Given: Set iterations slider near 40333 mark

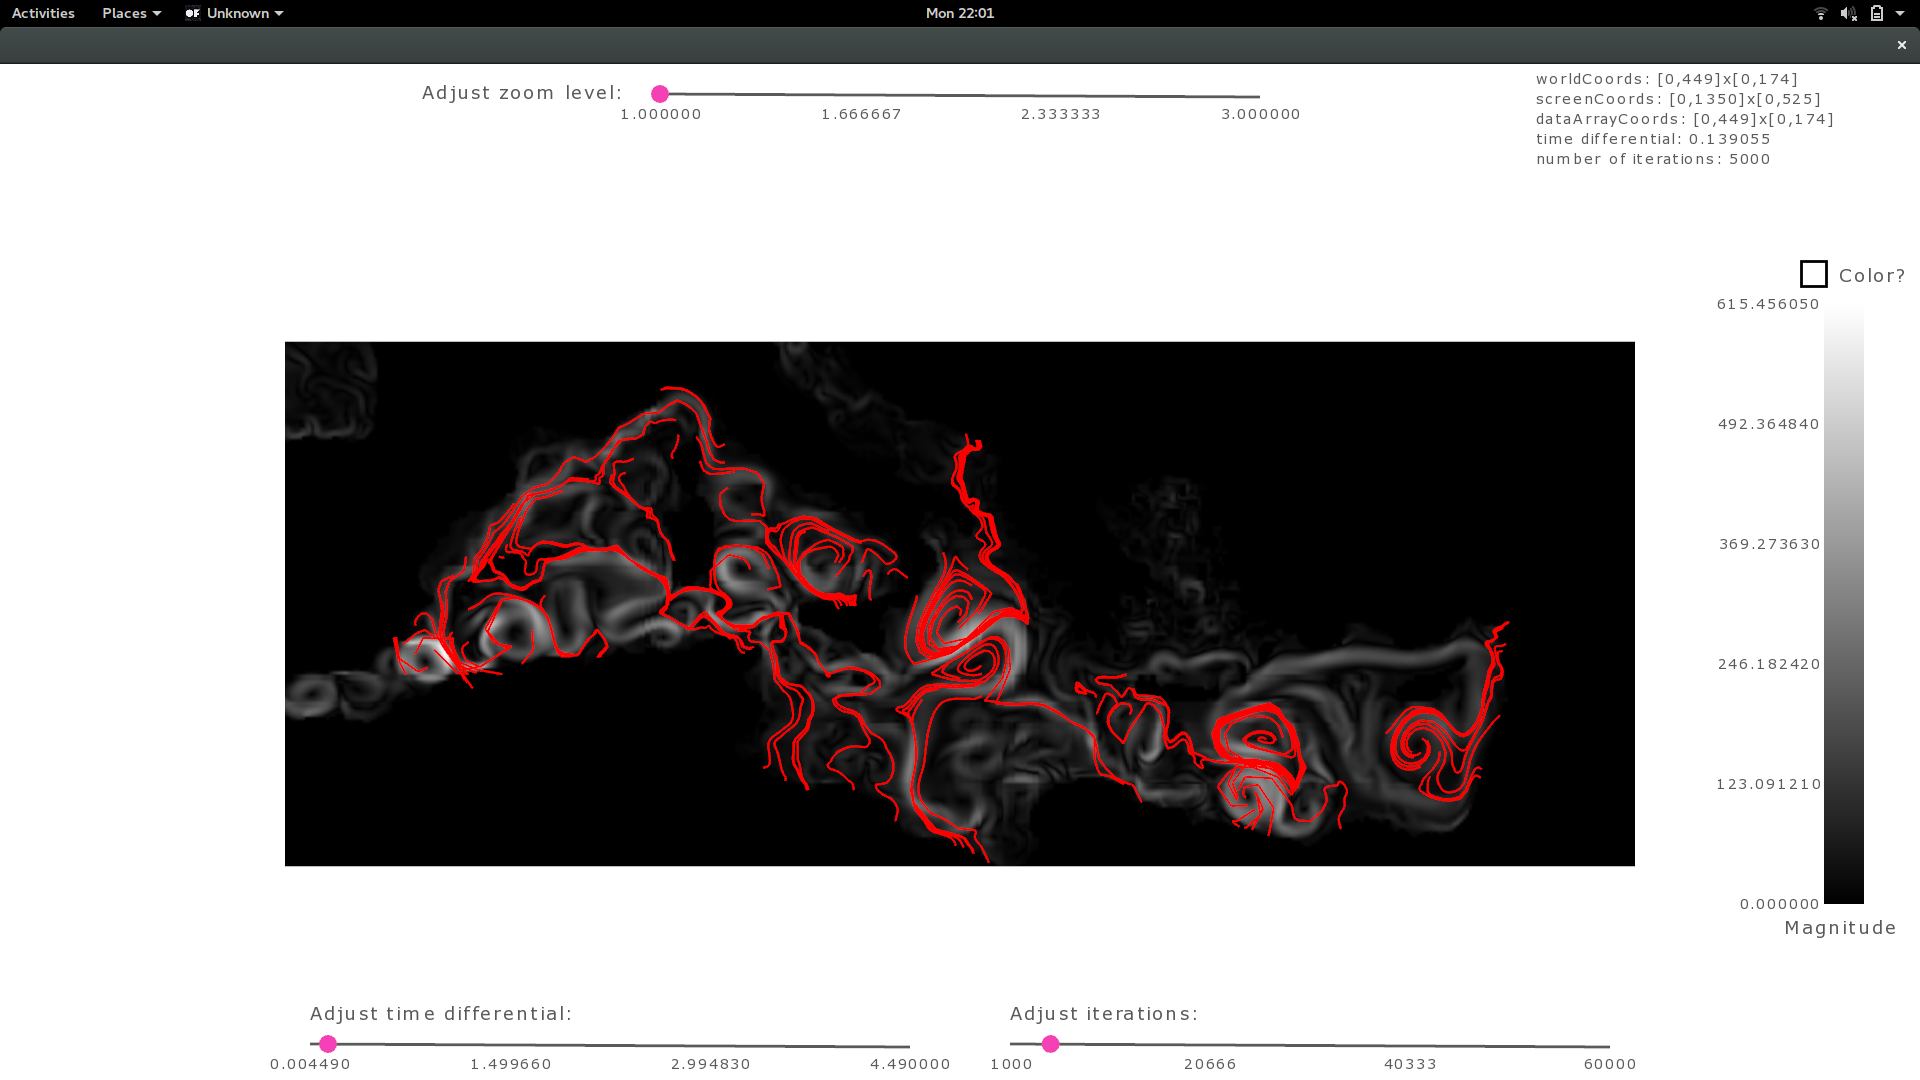Looking at the screenshot, I should coord(1410,1046).
